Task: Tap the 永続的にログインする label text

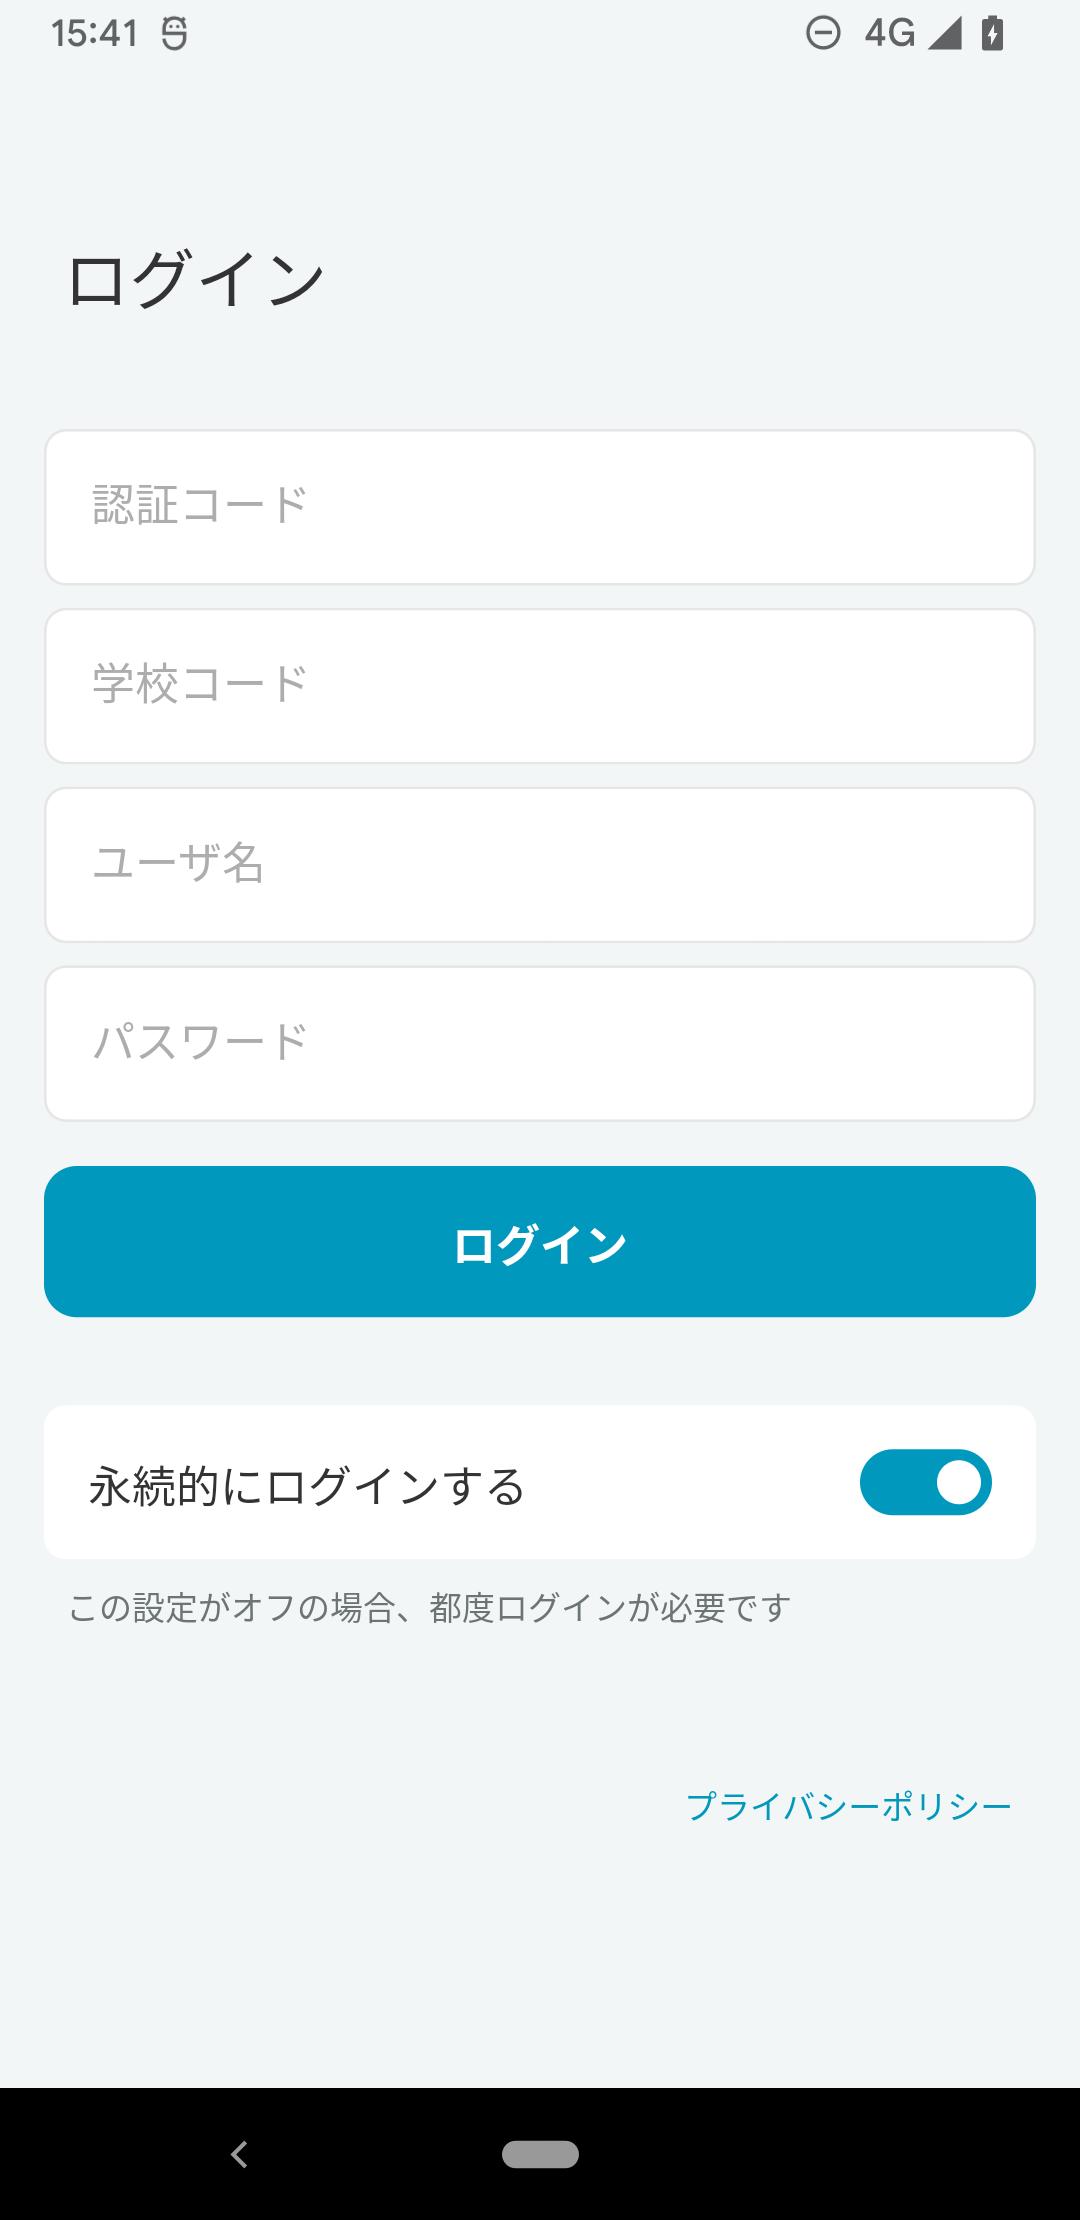Action: [307, 1486]
